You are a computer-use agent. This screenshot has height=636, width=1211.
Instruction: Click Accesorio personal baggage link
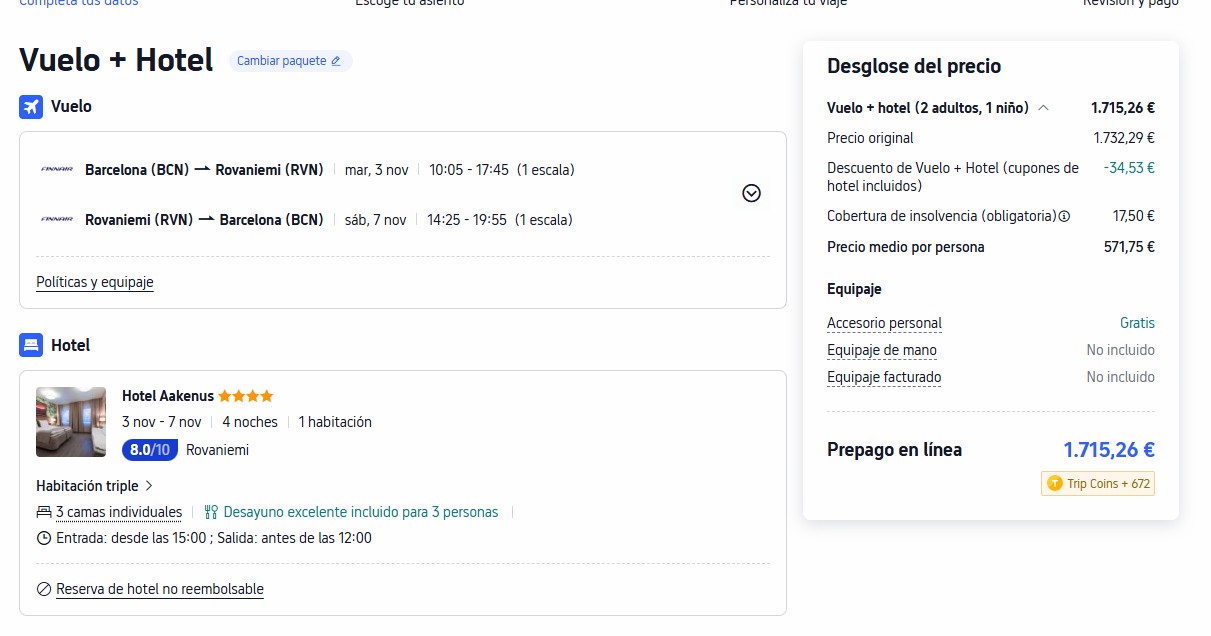pos(884,323)
